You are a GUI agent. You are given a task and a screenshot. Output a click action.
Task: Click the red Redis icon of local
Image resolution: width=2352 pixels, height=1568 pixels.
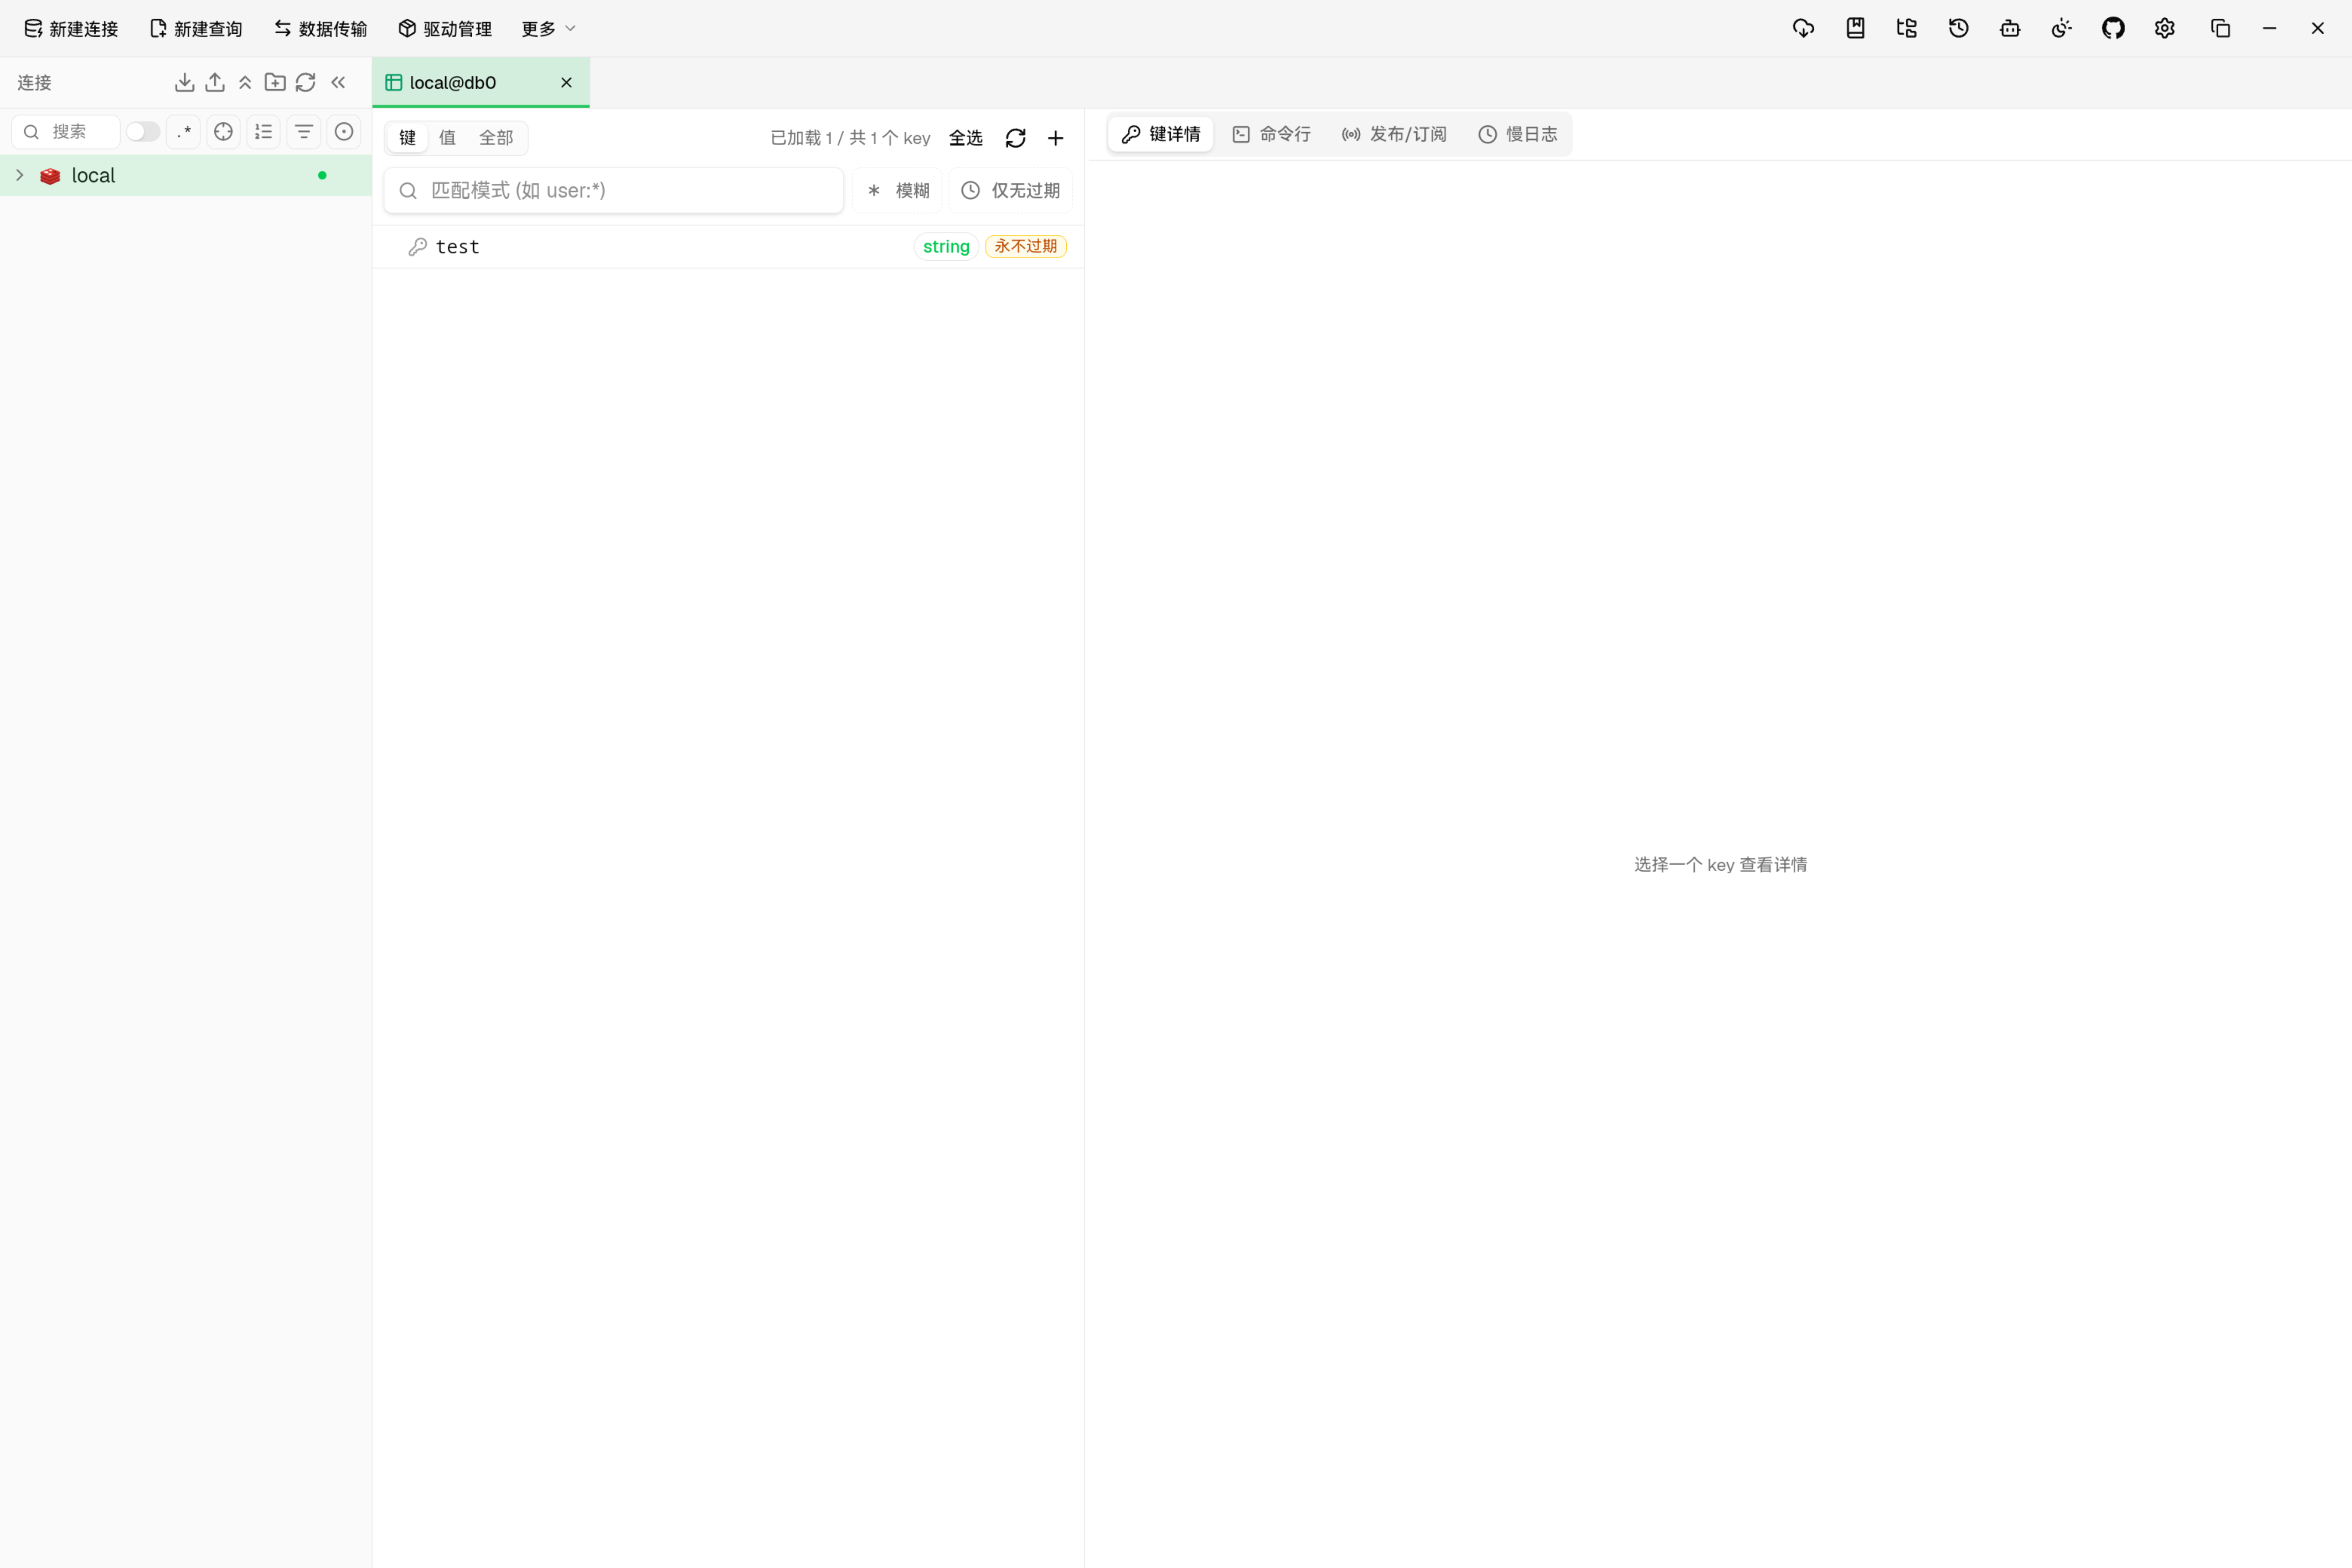coord(50,176)
